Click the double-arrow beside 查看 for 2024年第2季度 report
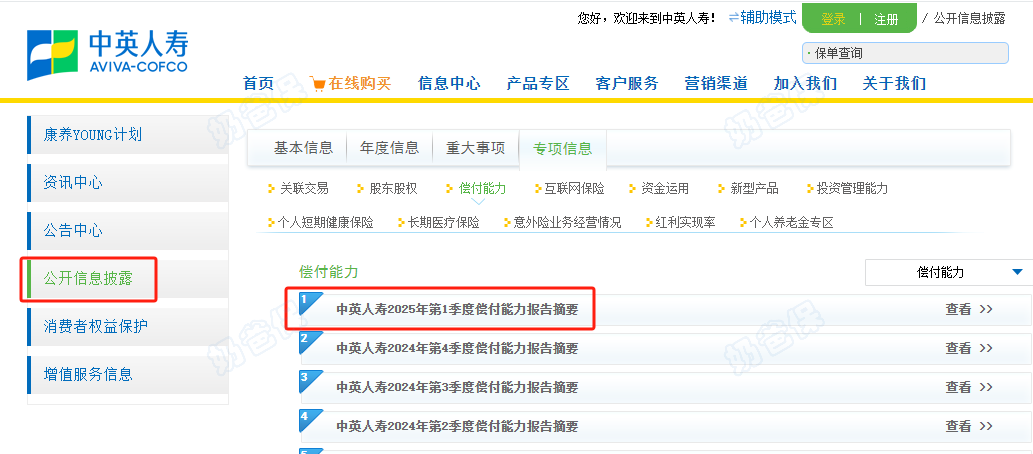 point(985,426)
